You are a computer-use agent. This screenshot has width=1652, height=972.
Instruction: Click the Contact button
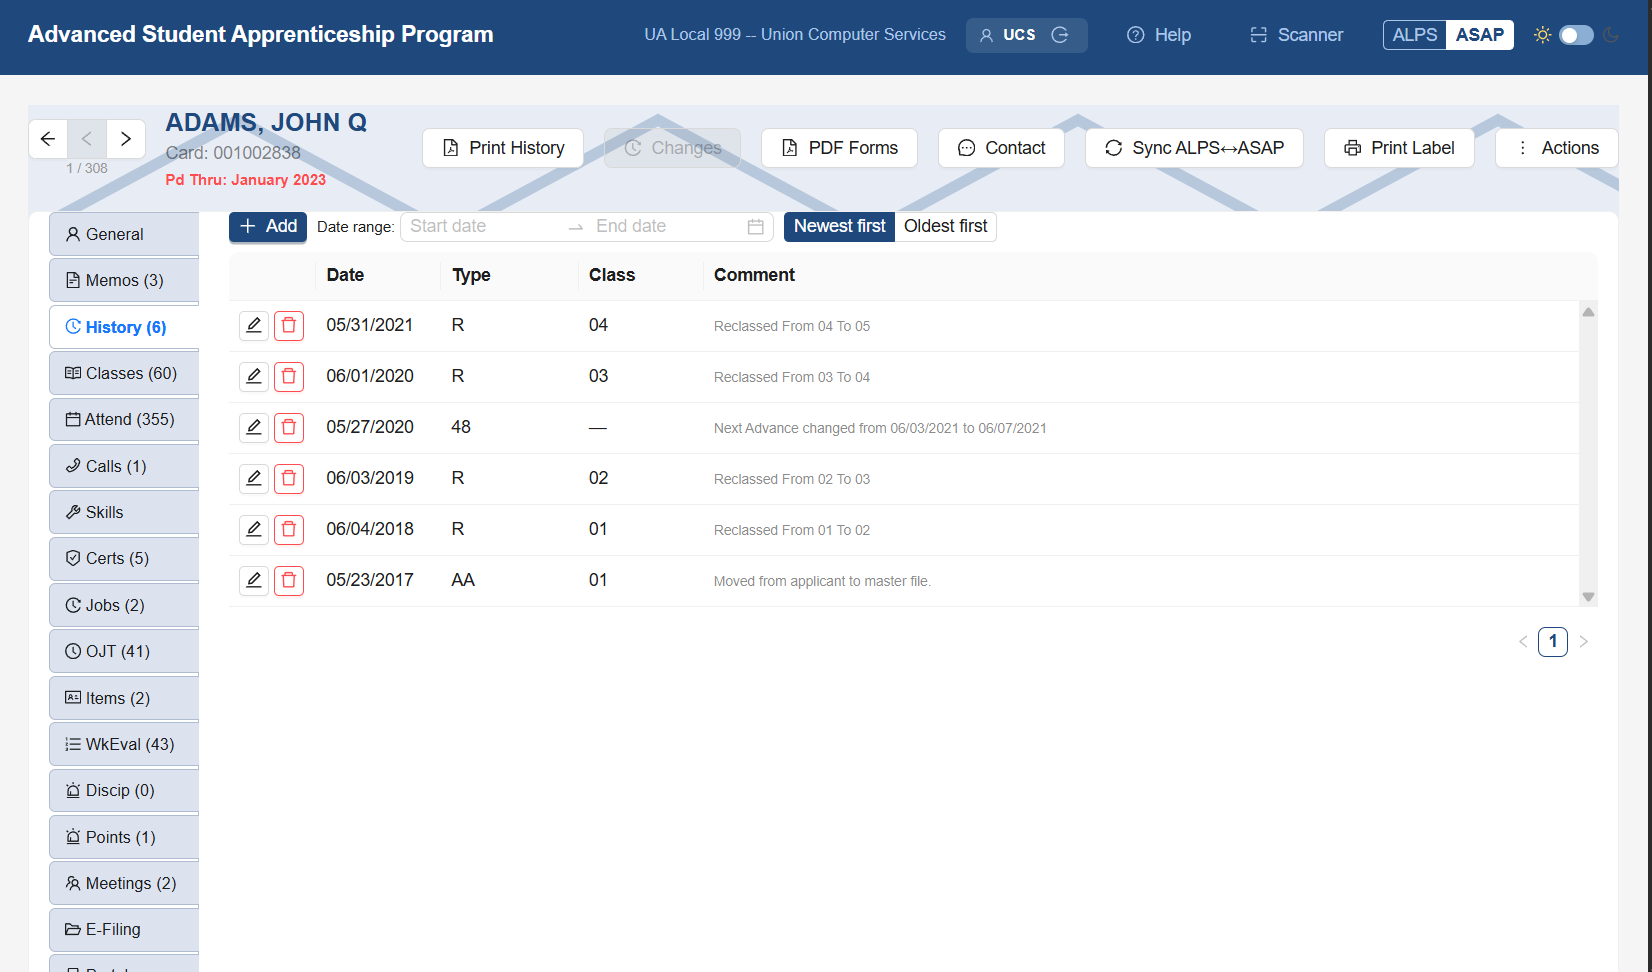(1001, 148)
